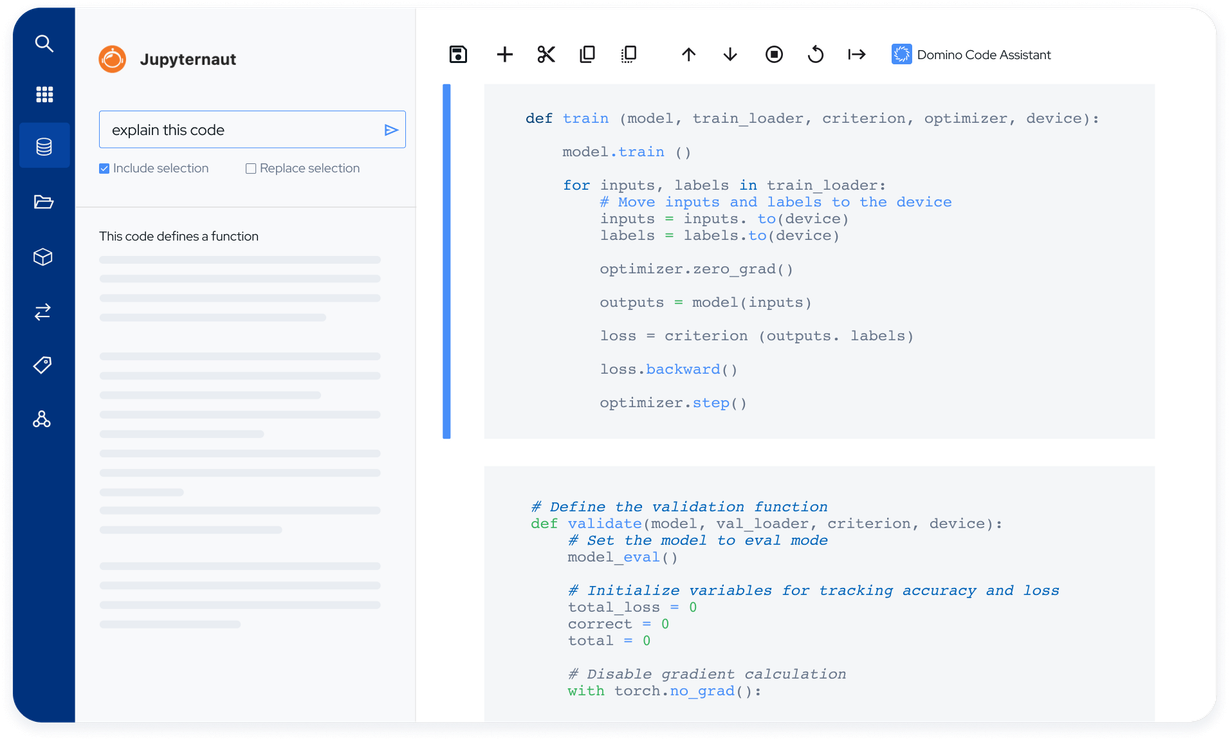Stop kernel execution with stop icon
The image size is (1230, 741).
774,54
